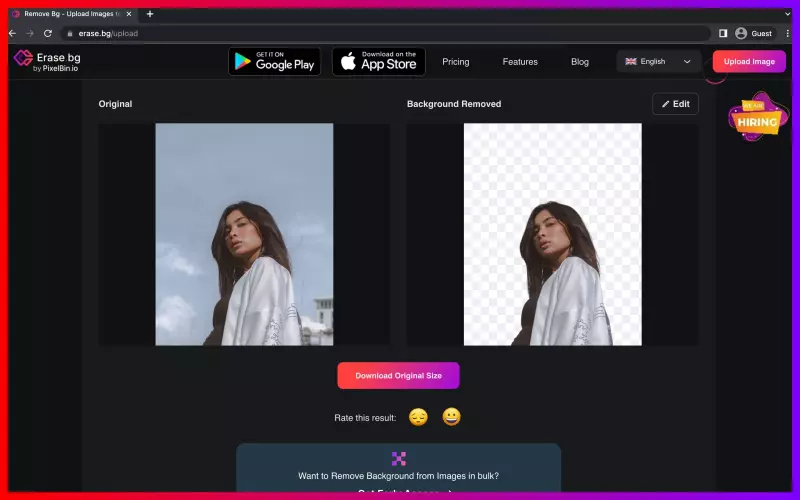Toggle the browser side panel icon
Image resolution: width=800 pixels, height=500 pixels.
coord(723,33)
